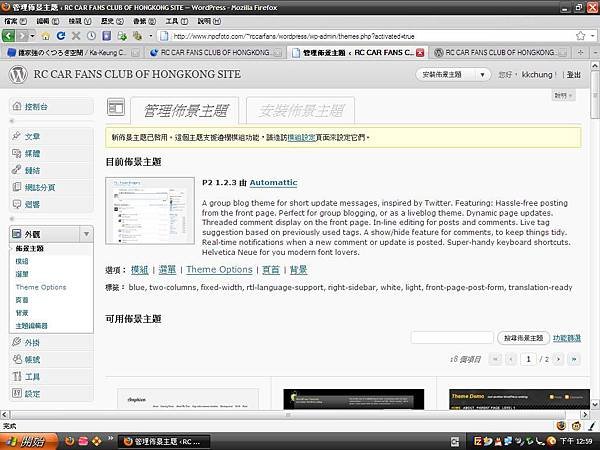
Task: Open the 工具 Tools menu in Firefox
Action: [176, 21]
